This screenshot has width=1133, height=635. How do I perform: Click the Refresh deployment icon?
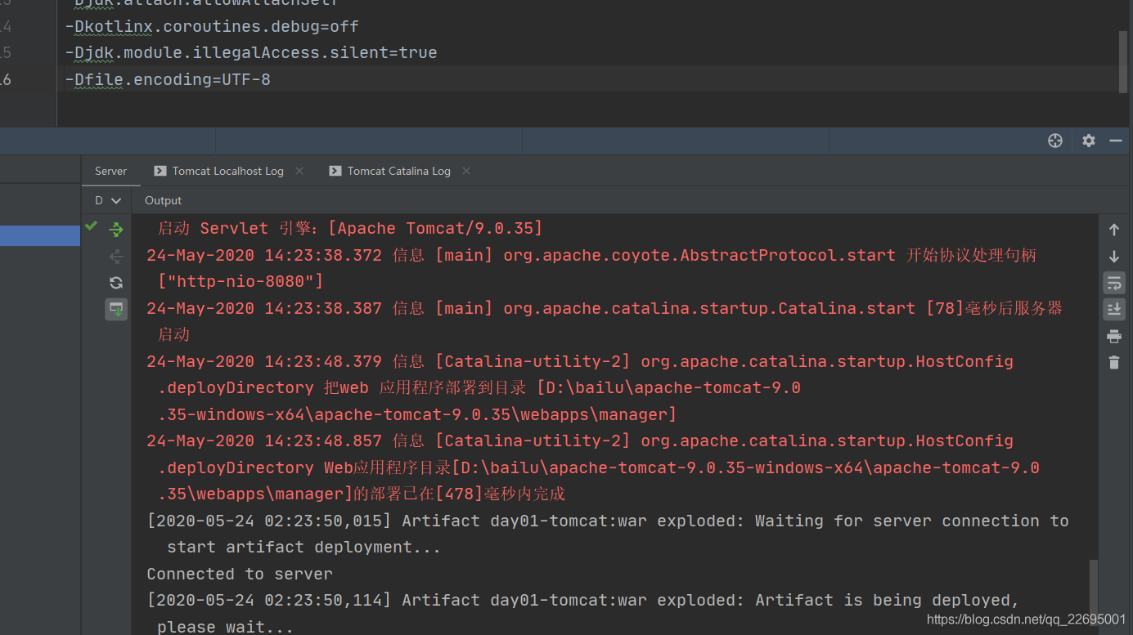(x=116, y=282)
